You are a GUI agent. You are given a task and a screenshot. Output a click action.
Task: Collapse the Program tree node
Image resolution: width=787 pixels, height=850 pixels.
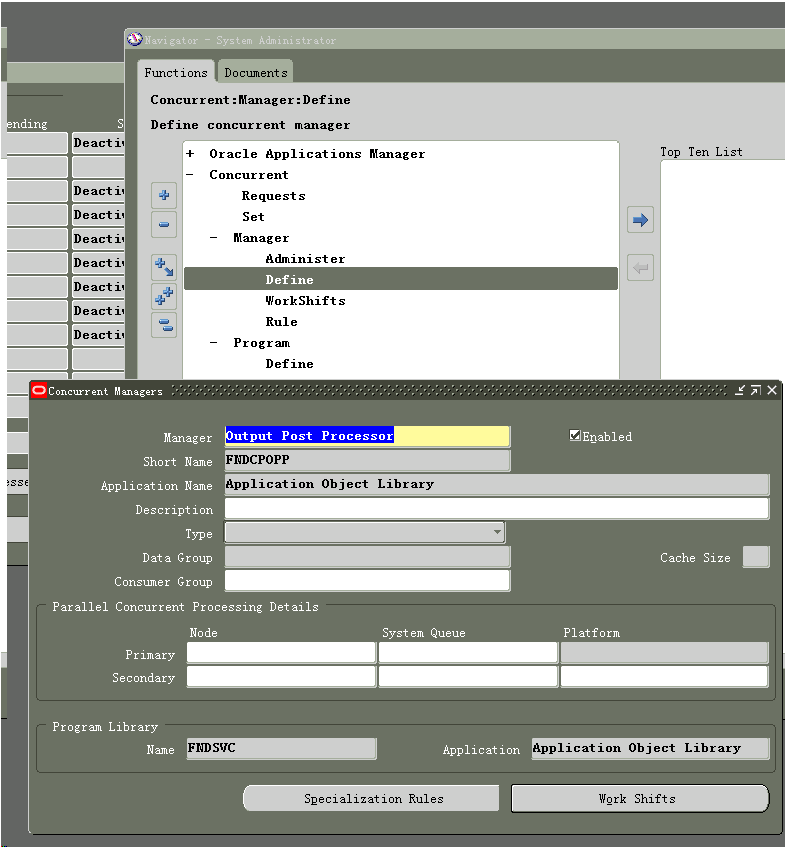click(x=214, y=343)
